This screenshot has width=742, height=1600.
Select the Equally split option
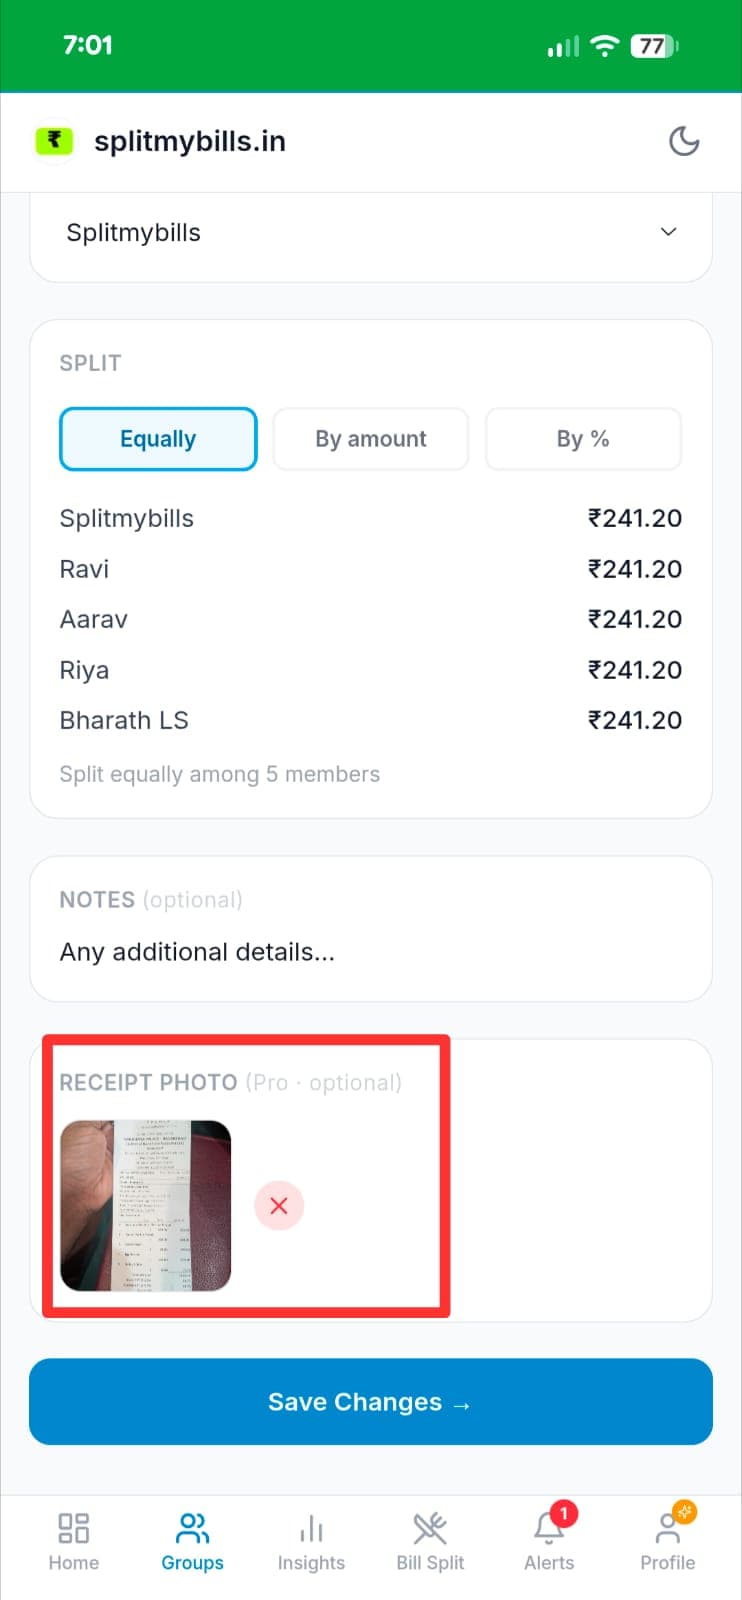(157, 438)
